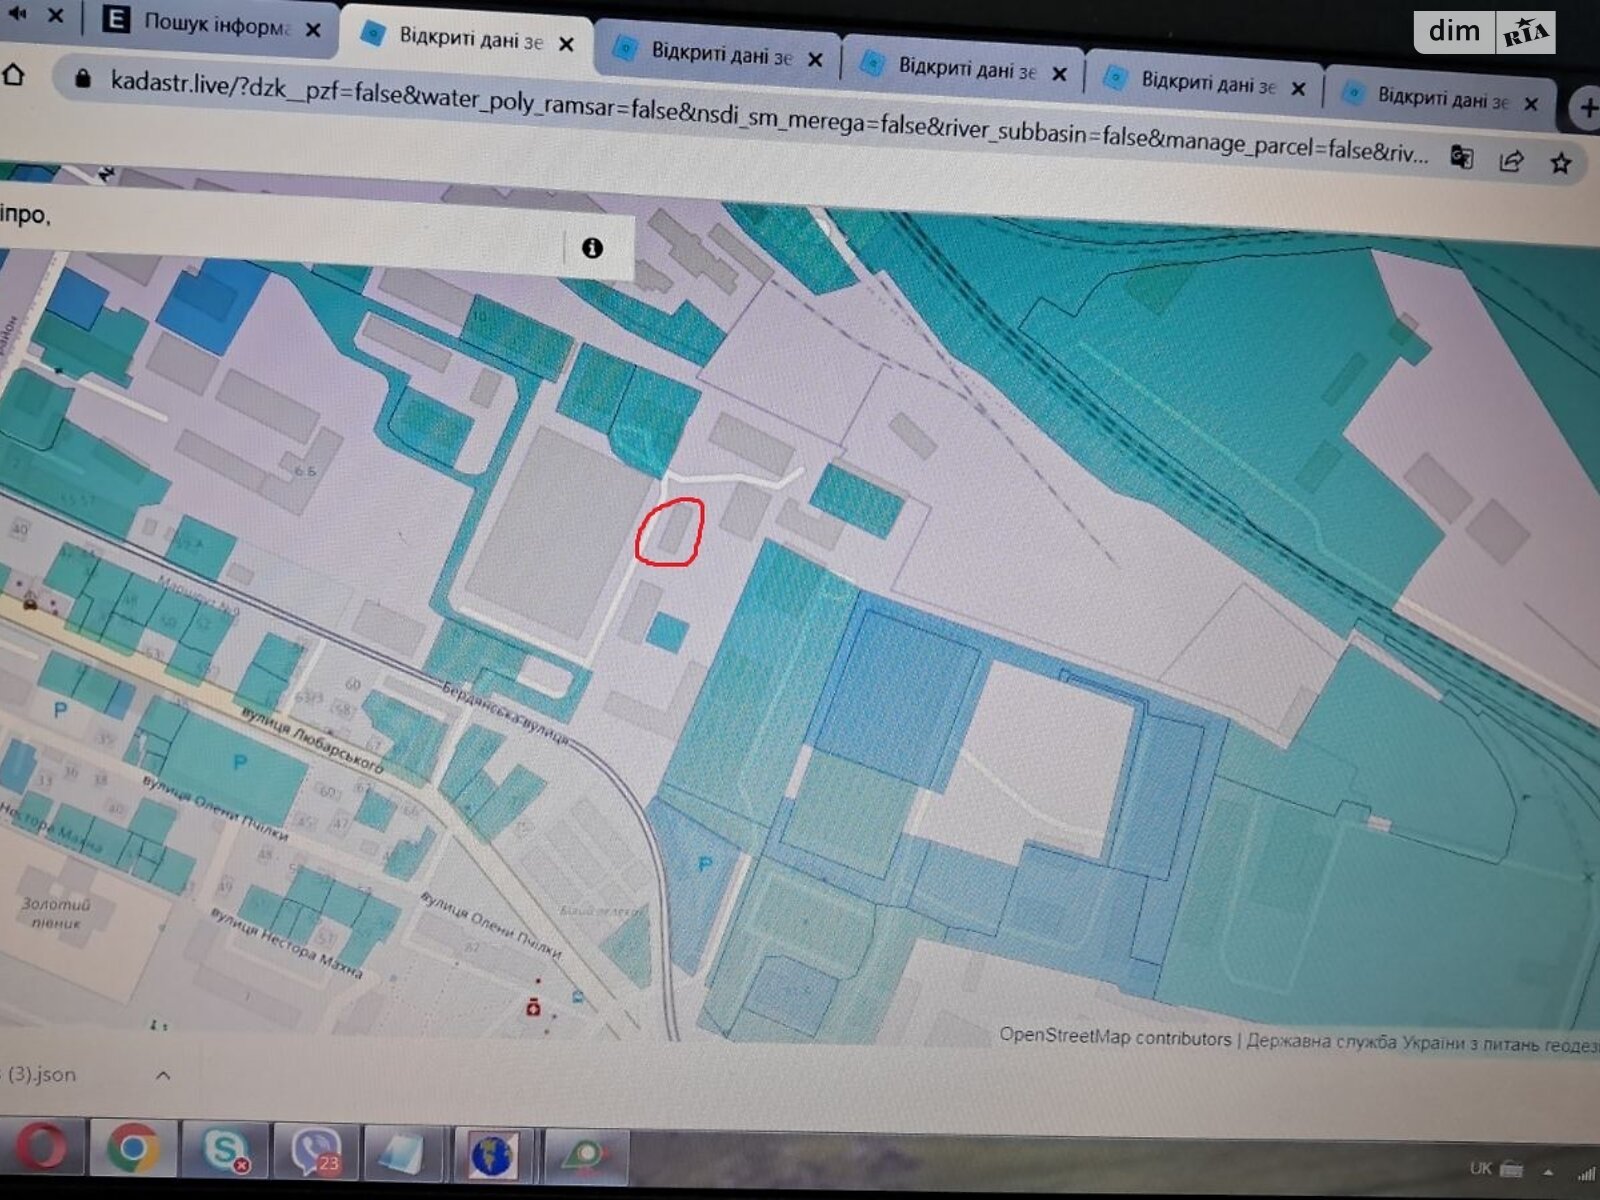
Task: Open Viber with 23 notifications in taskbar
Action: click(x=315, y=1152)
